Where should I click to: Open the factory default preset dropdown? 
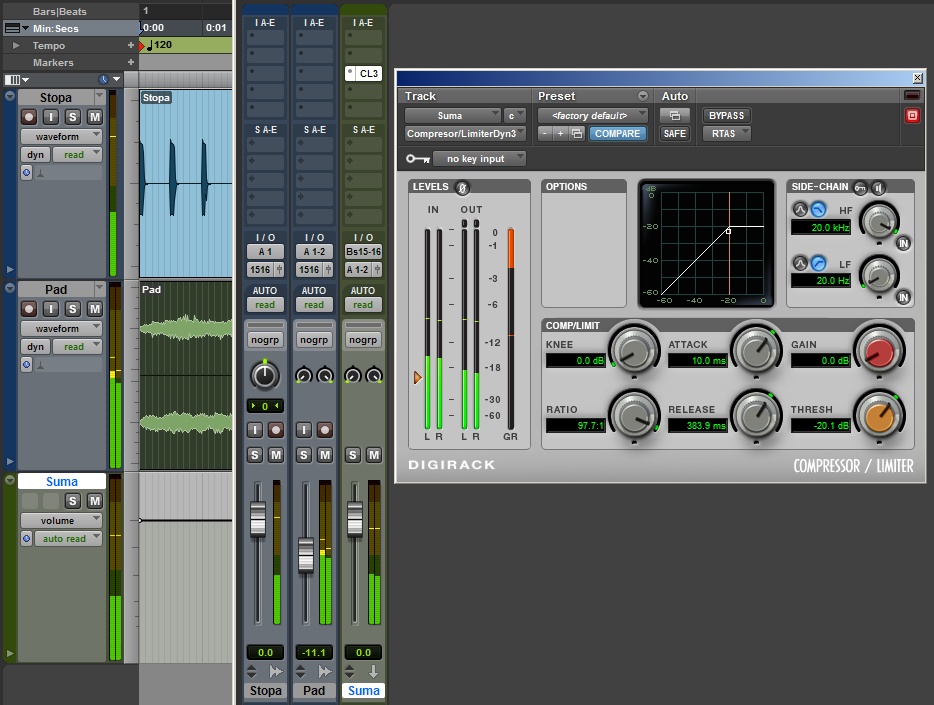(593, 116)
